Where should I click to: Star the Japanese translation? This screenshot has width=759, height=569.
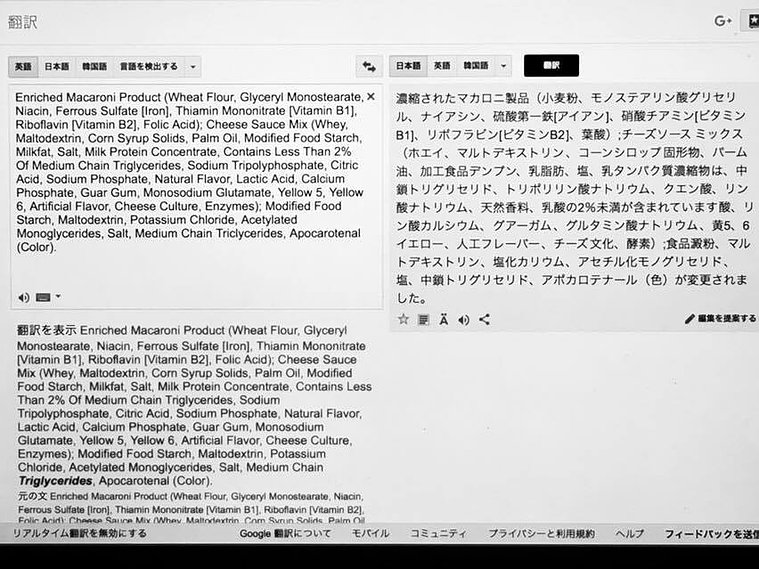[x=403, y=319]
